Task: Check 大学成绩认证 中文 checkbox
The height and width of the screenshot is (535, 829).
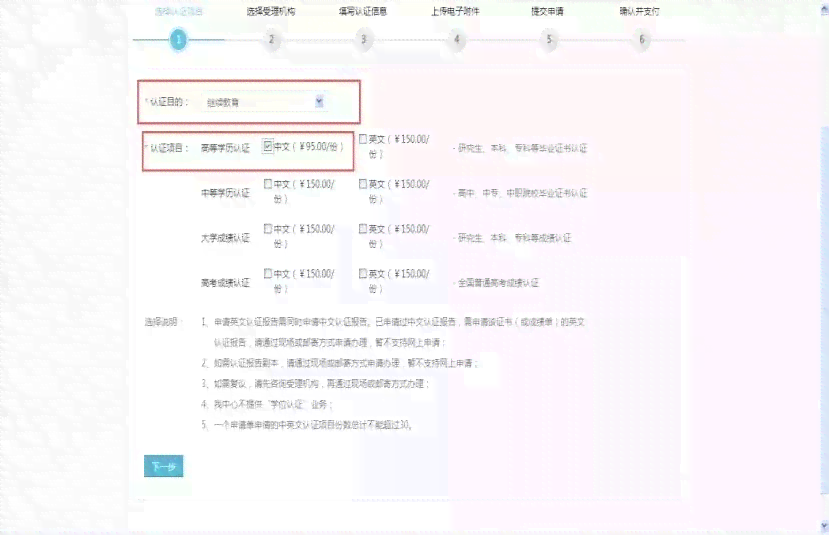Action: tap(268, 229)
